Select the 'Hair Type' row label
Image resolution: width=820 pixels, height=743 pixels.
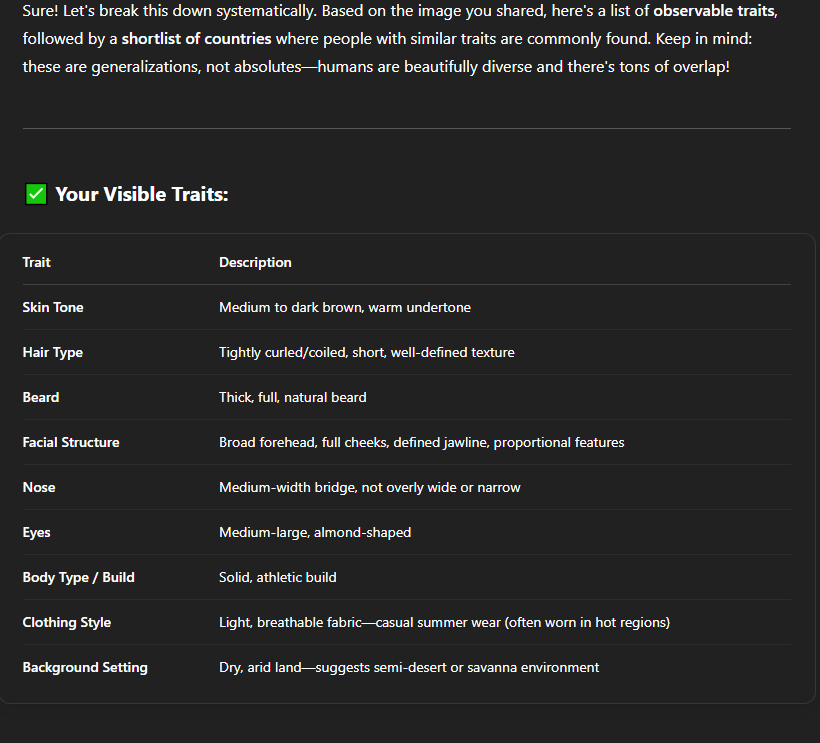[x=52, y=352]
